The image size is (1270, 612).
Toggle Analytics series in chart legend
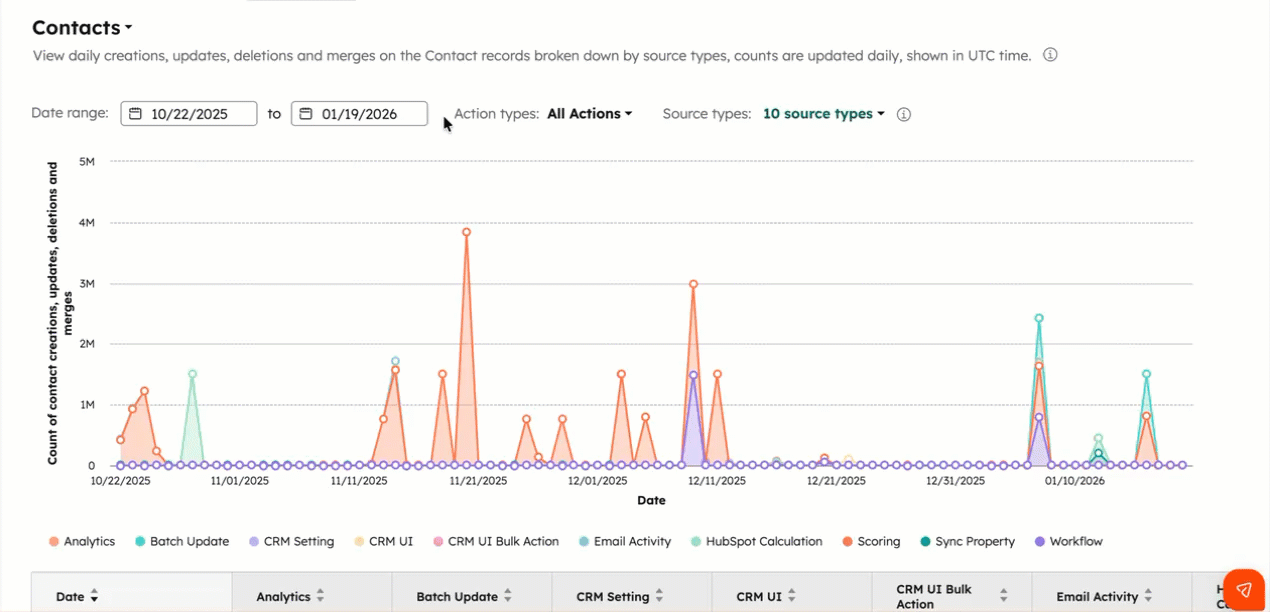click(82, 542)
